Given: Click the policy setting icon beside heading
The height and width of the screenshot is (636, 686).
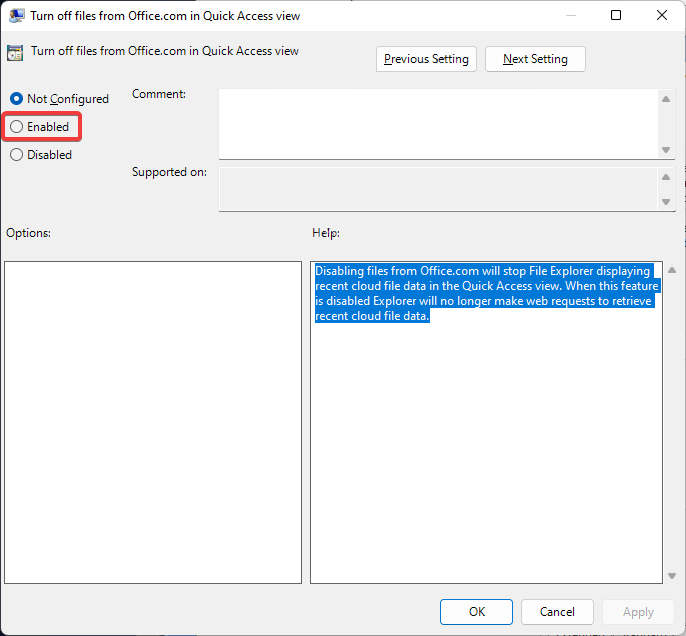Looking at the screenshot, I should coord(15,53).
